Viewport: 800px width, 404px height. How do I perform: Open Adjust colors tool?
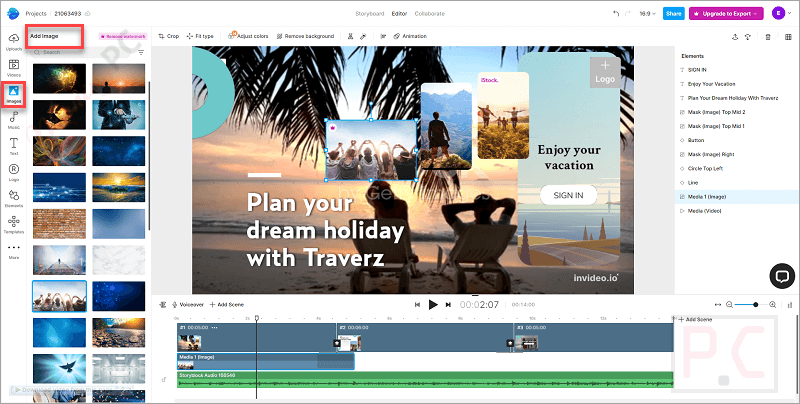248,36
